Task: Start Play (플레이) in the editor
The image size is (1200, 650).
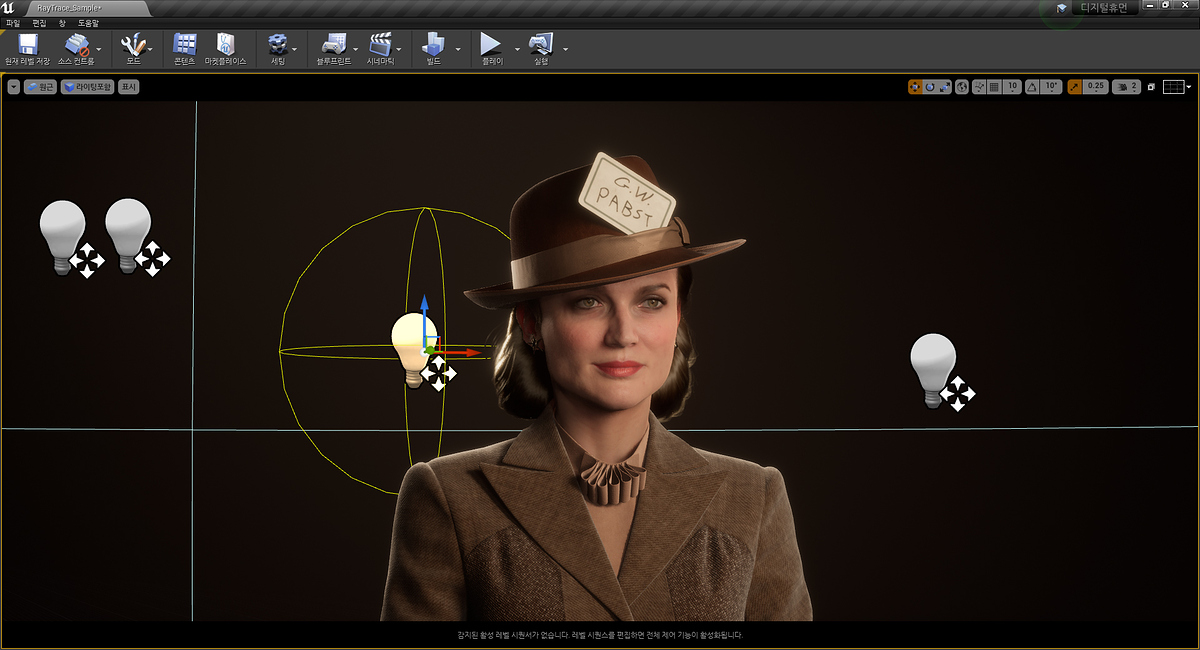Action: pyautogui.click(x=491, y=44)
